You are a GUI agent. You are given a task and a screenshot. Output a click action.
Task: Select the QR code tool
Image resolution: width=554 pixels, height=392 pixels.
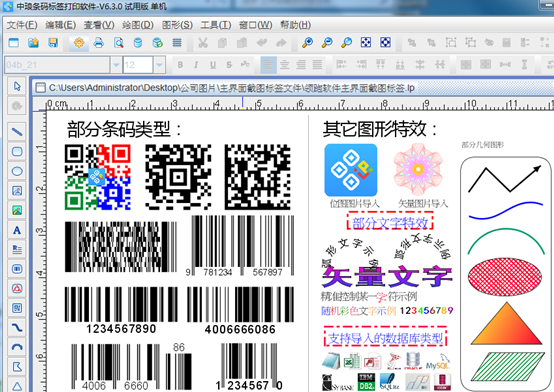click(17, 308)
